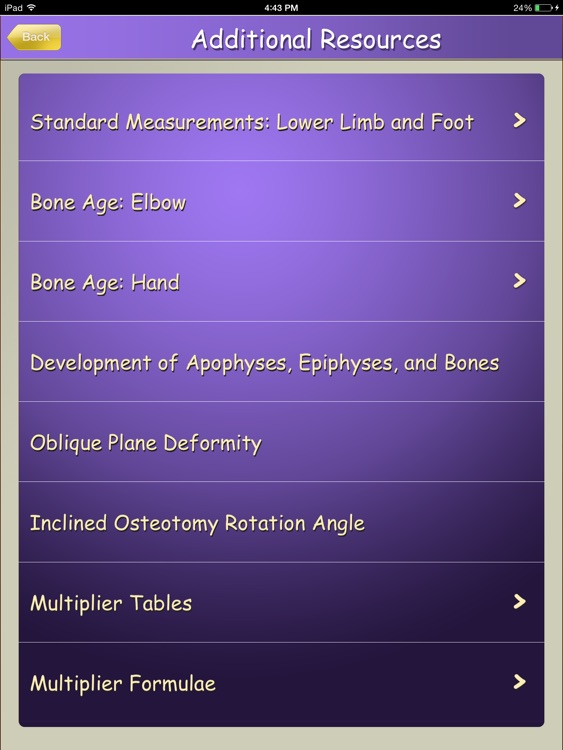
Task: Tap the battery icon in status bar
Action: [x=544, y=8]
